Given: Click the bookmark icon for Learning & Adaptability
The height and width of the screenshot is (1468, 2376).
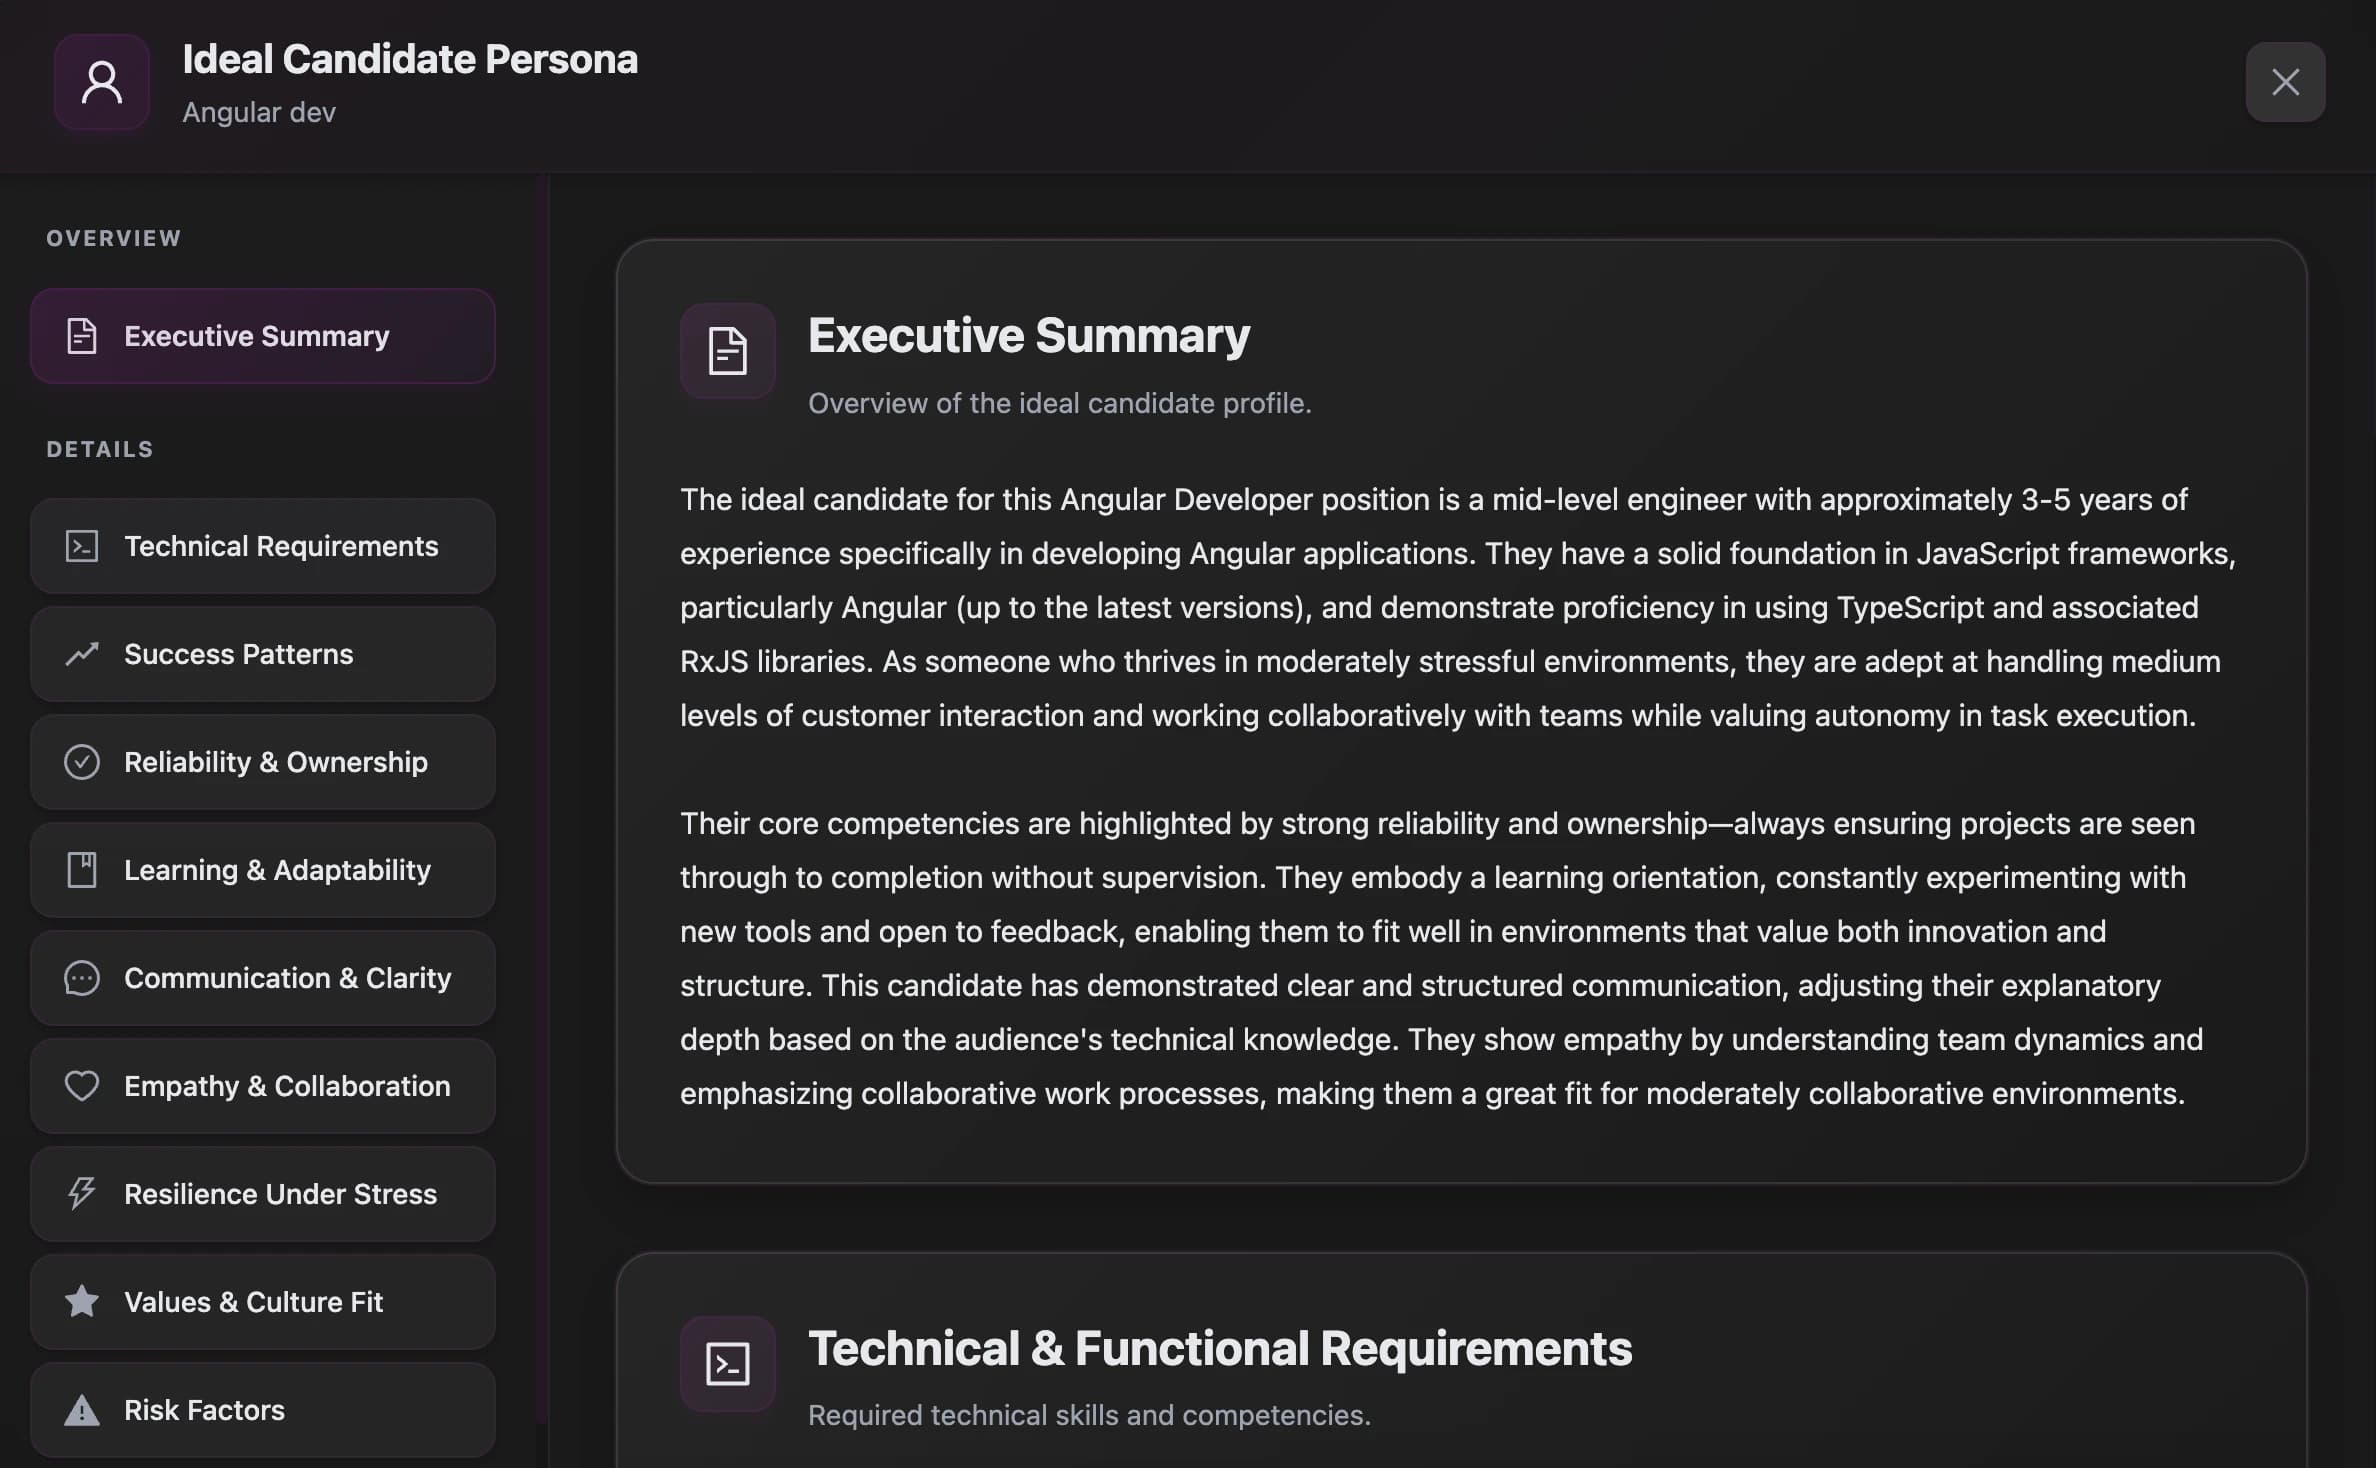Looking at the screenshot, I should (x=82, y=870).
